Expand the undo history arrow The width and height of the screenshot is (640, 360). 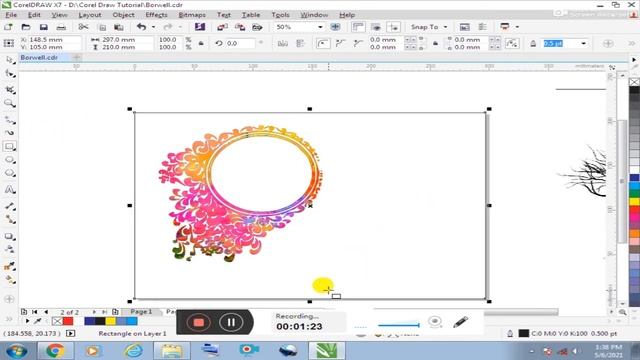[153, 27]
